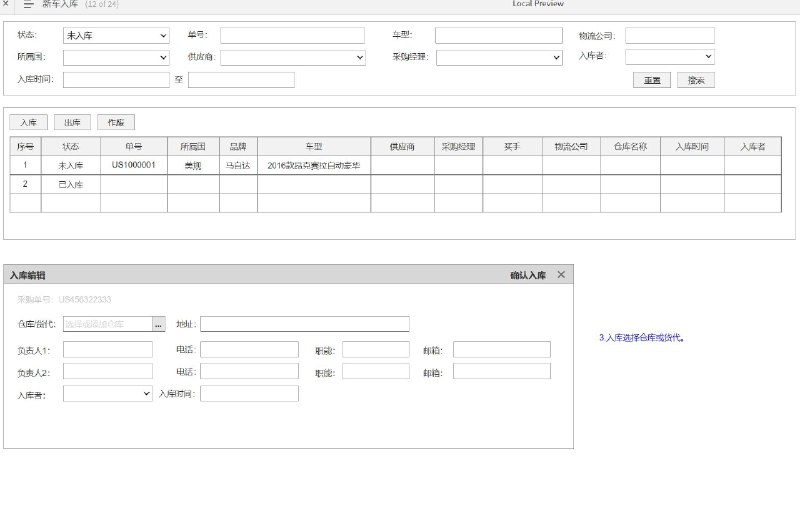Focus the 邮箱 field in 负责人2 row
The image size is (800, 526).
tap(502, 371)
